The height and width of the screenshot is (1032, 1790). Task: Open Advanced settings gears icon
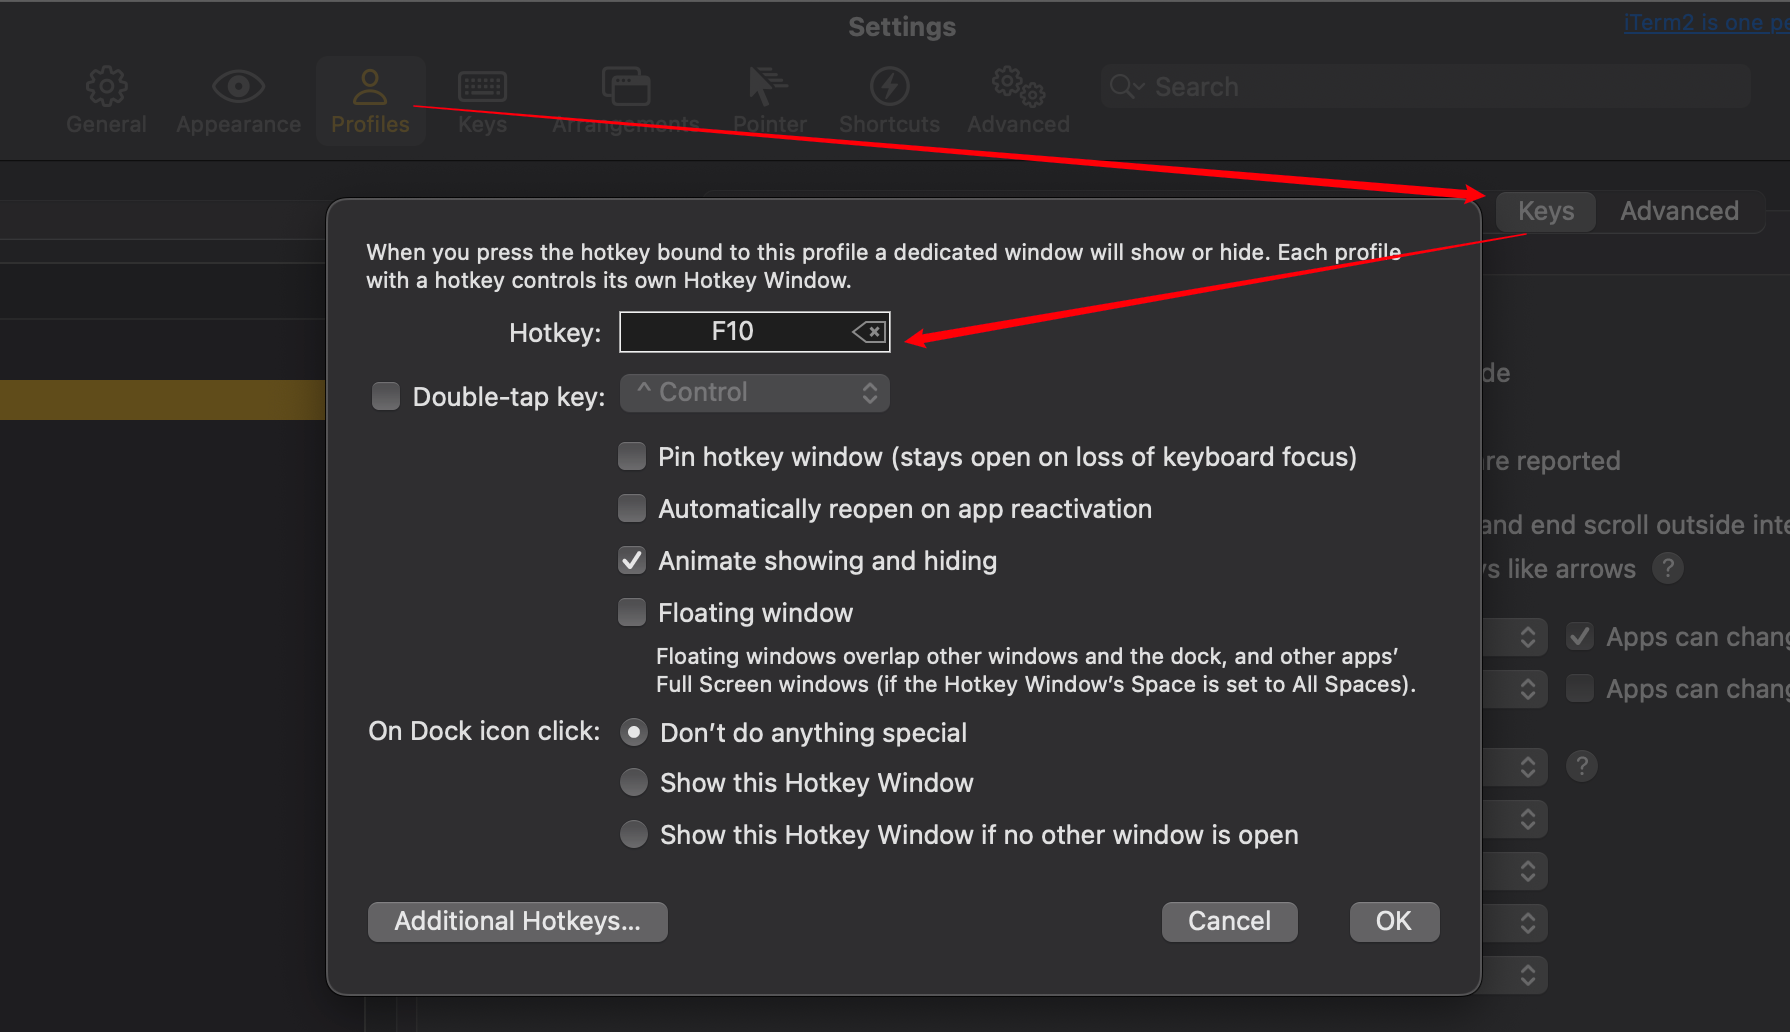click(1018, 88)
